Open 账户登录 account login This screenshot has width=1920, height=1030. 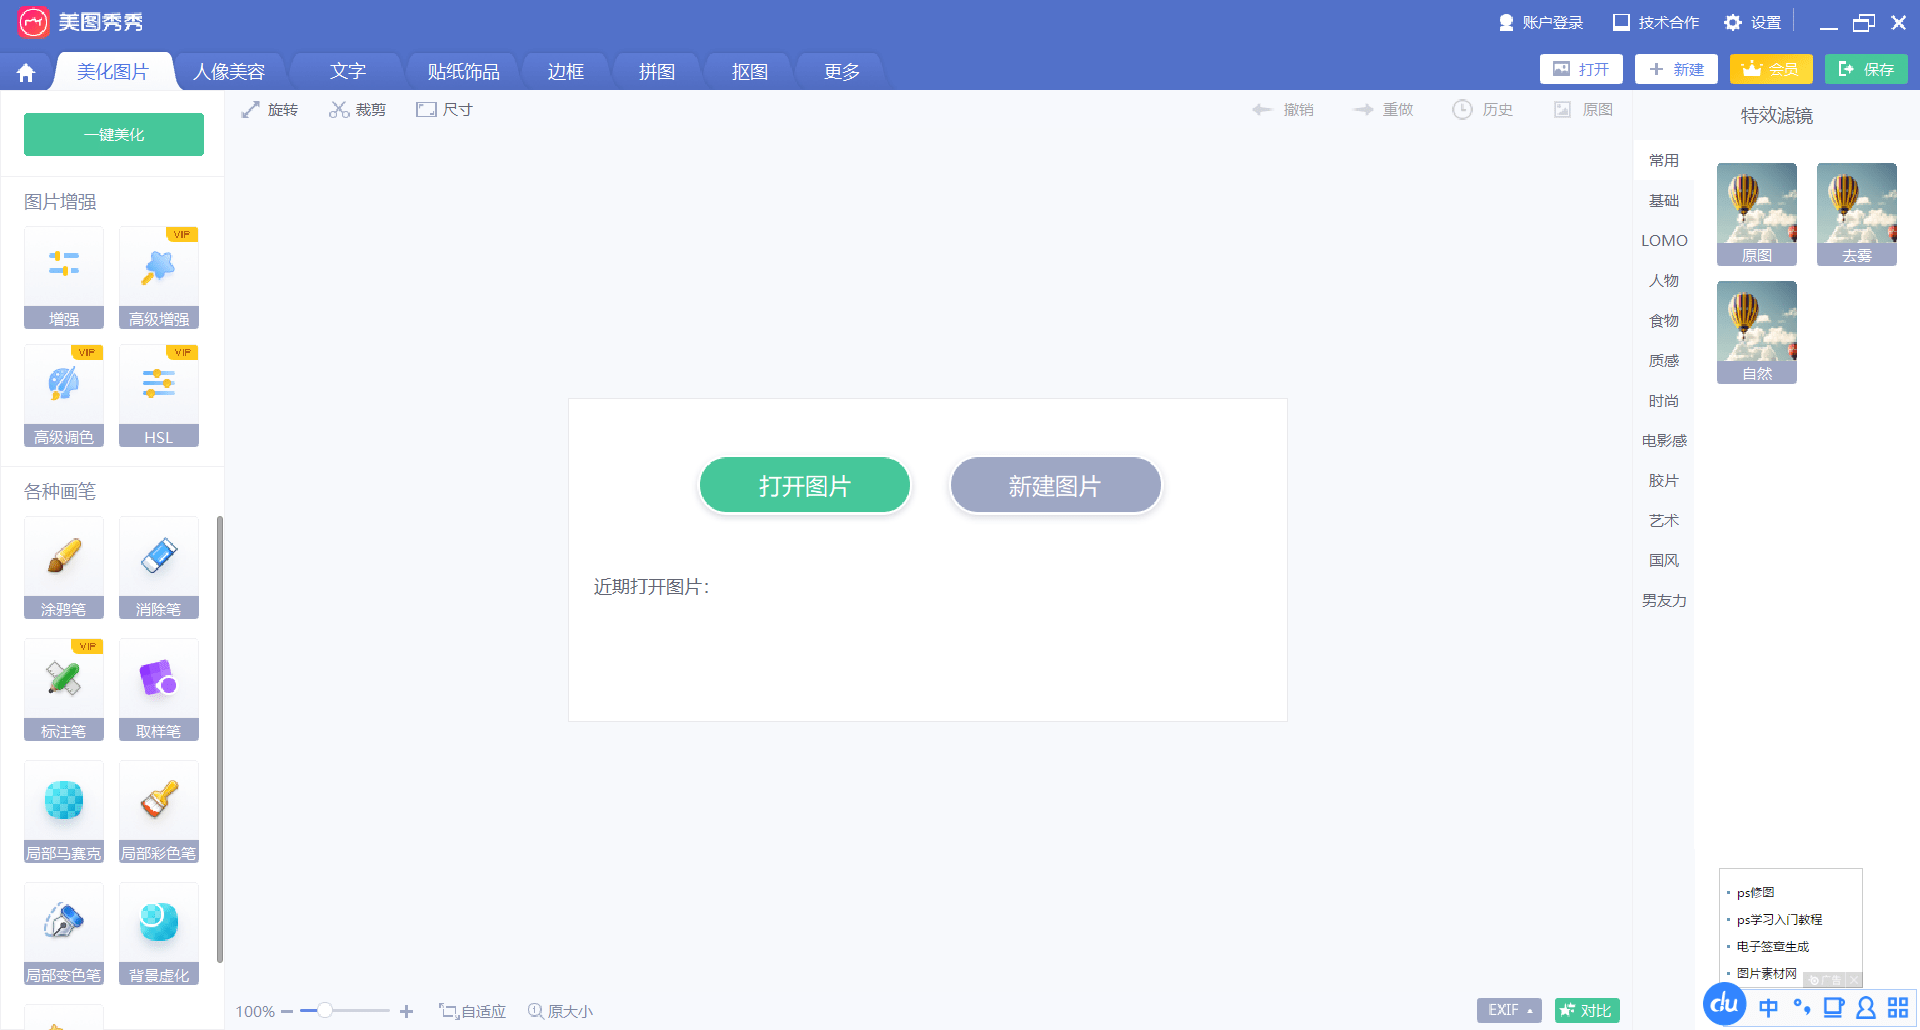pos(1541,23)
